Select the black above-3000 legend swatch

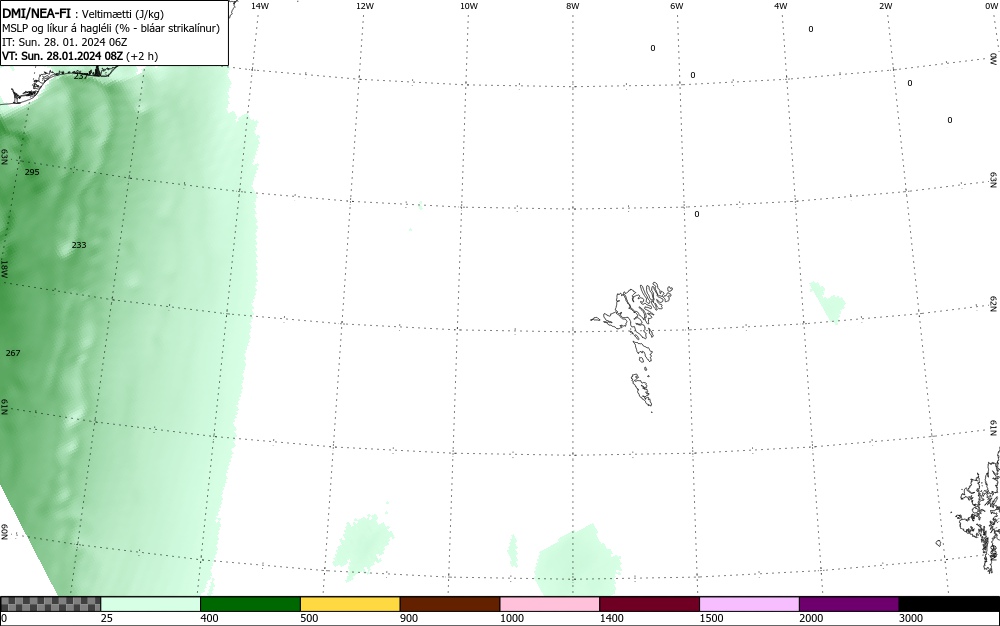coord(949,604)
